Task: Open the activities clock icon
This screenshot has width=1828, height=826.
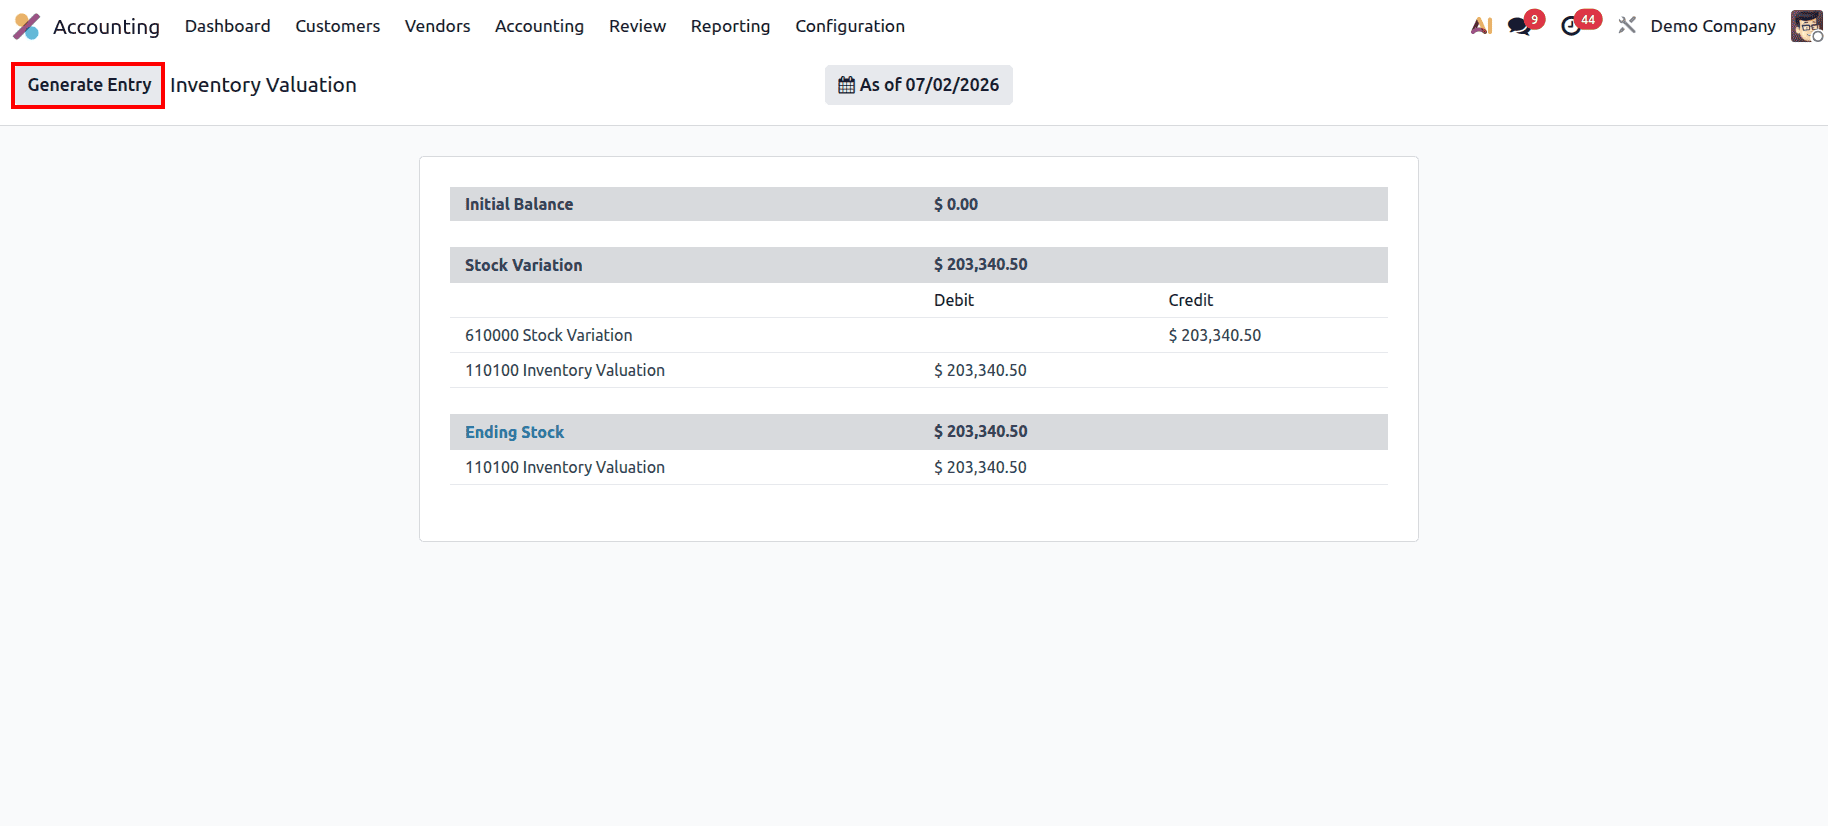Action: click(1571, 26)
